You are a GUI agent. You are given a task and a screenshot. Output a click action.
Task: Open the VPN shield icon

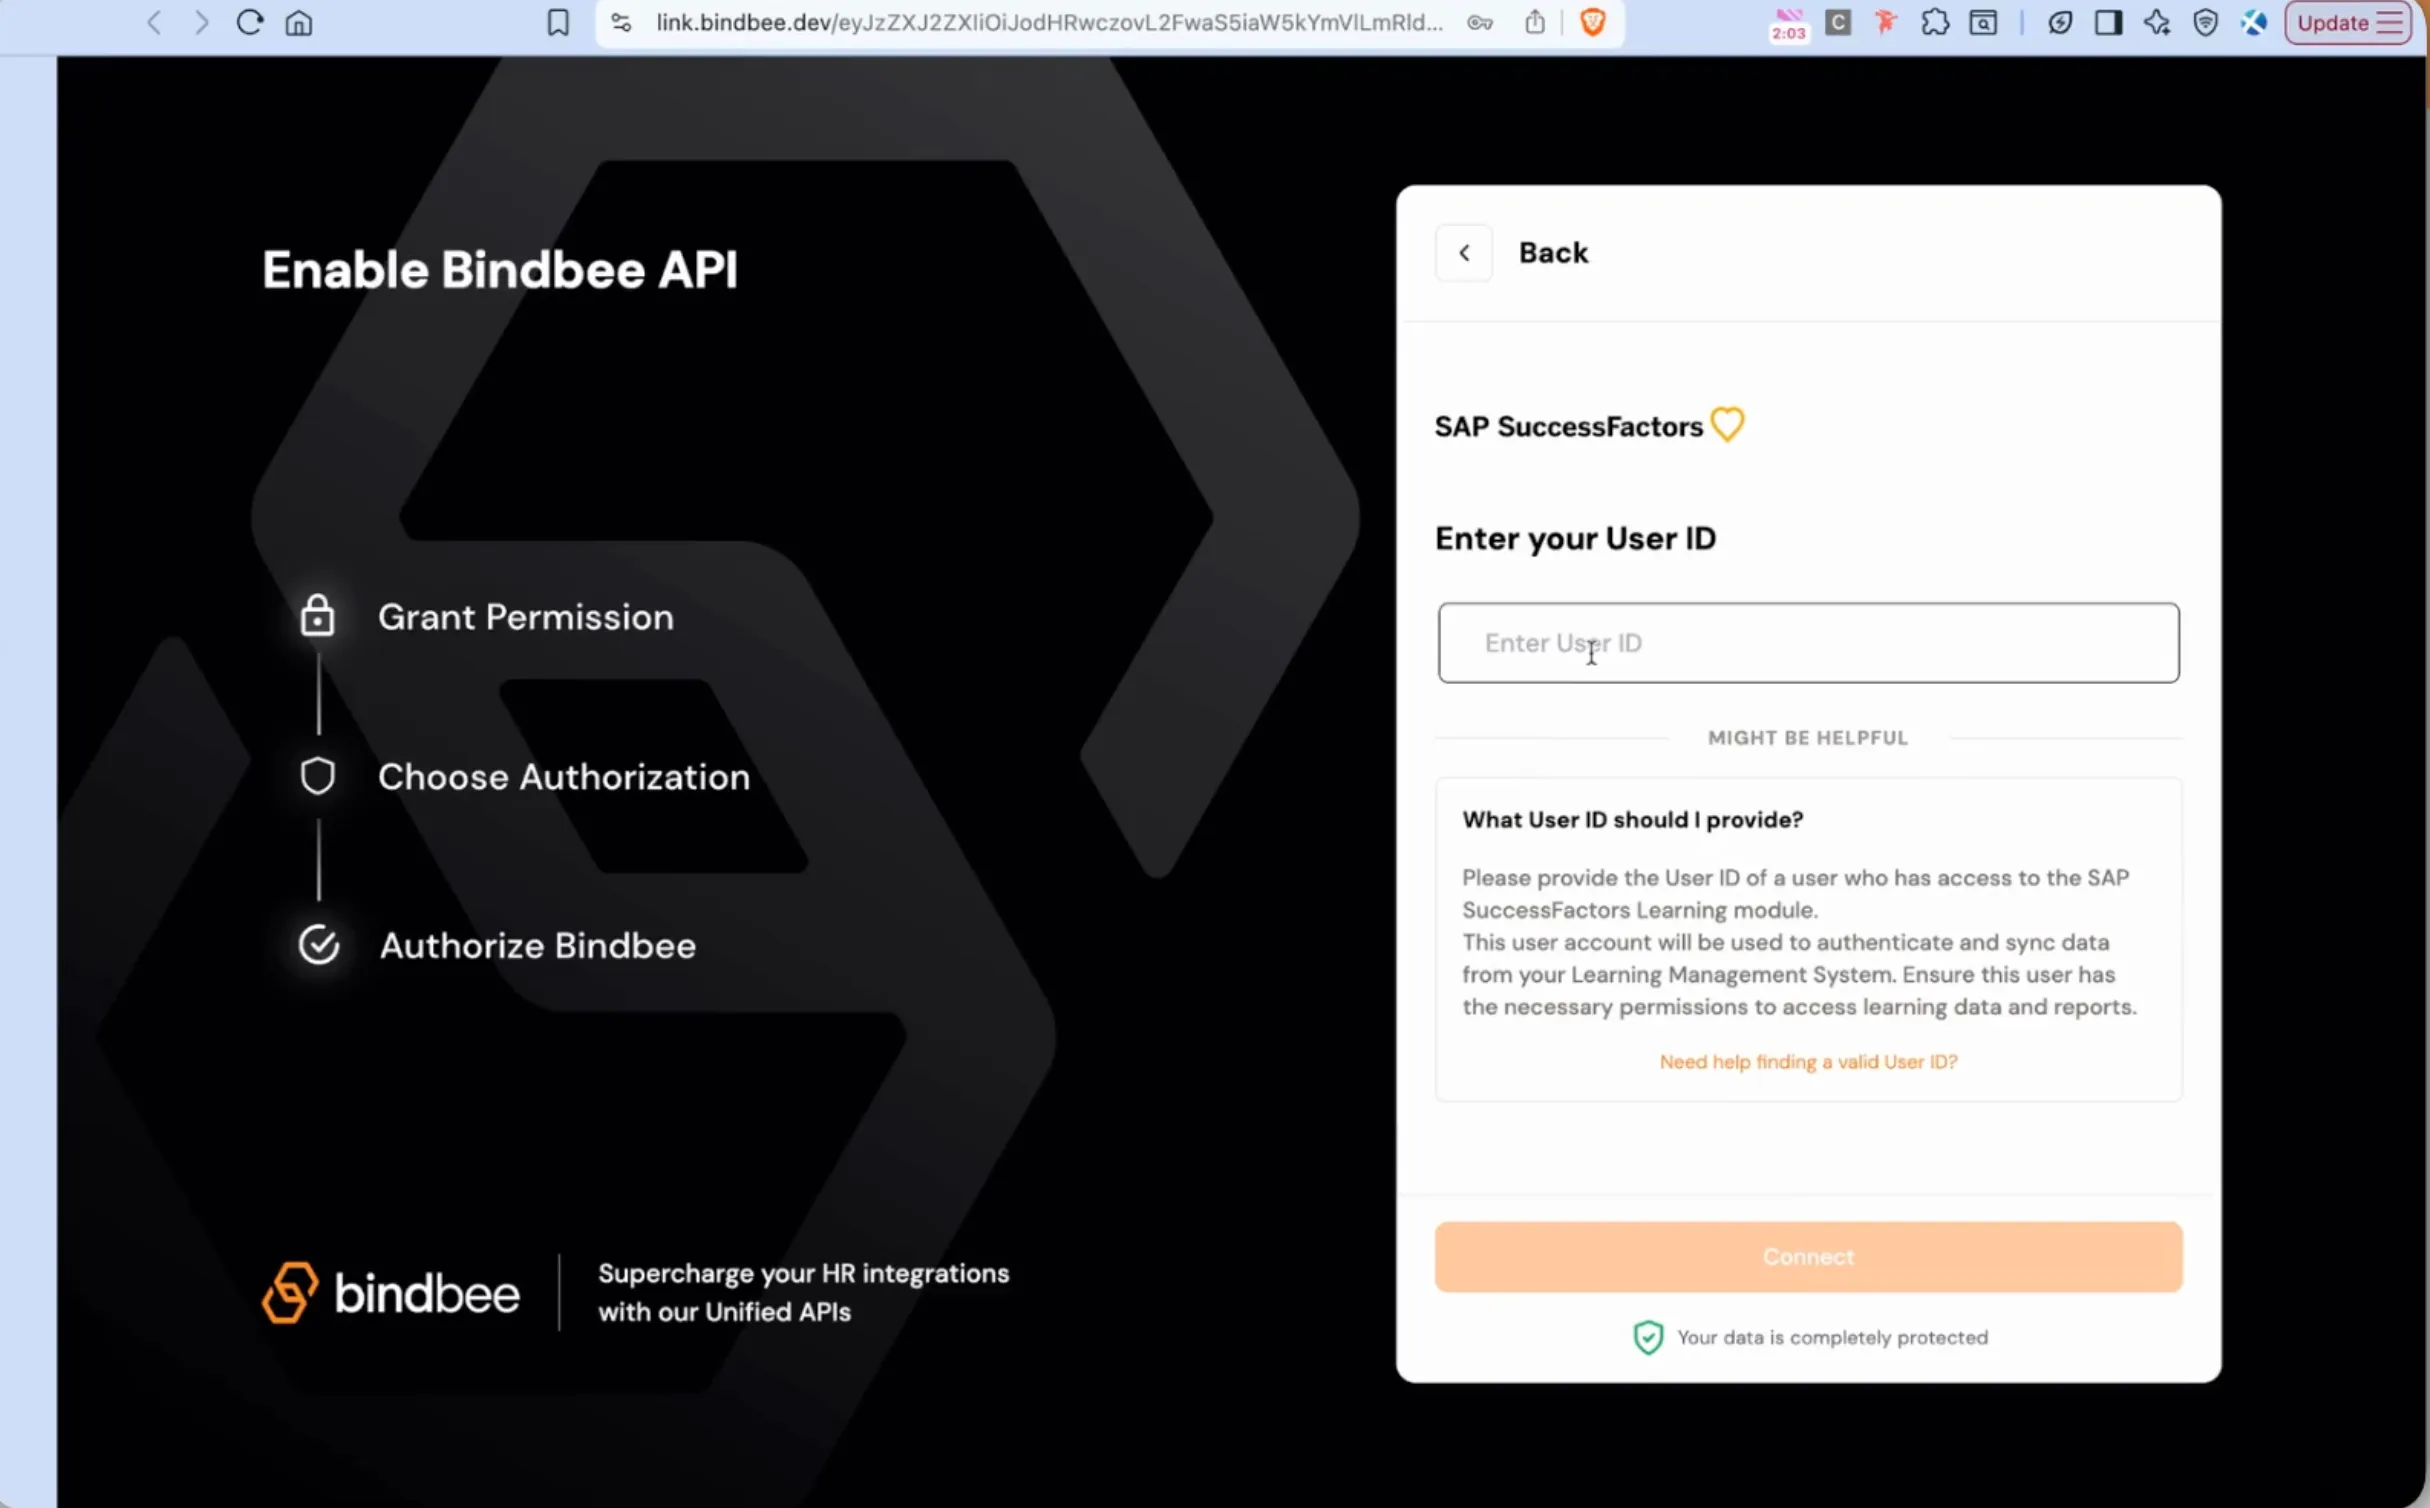point(2205,22)
